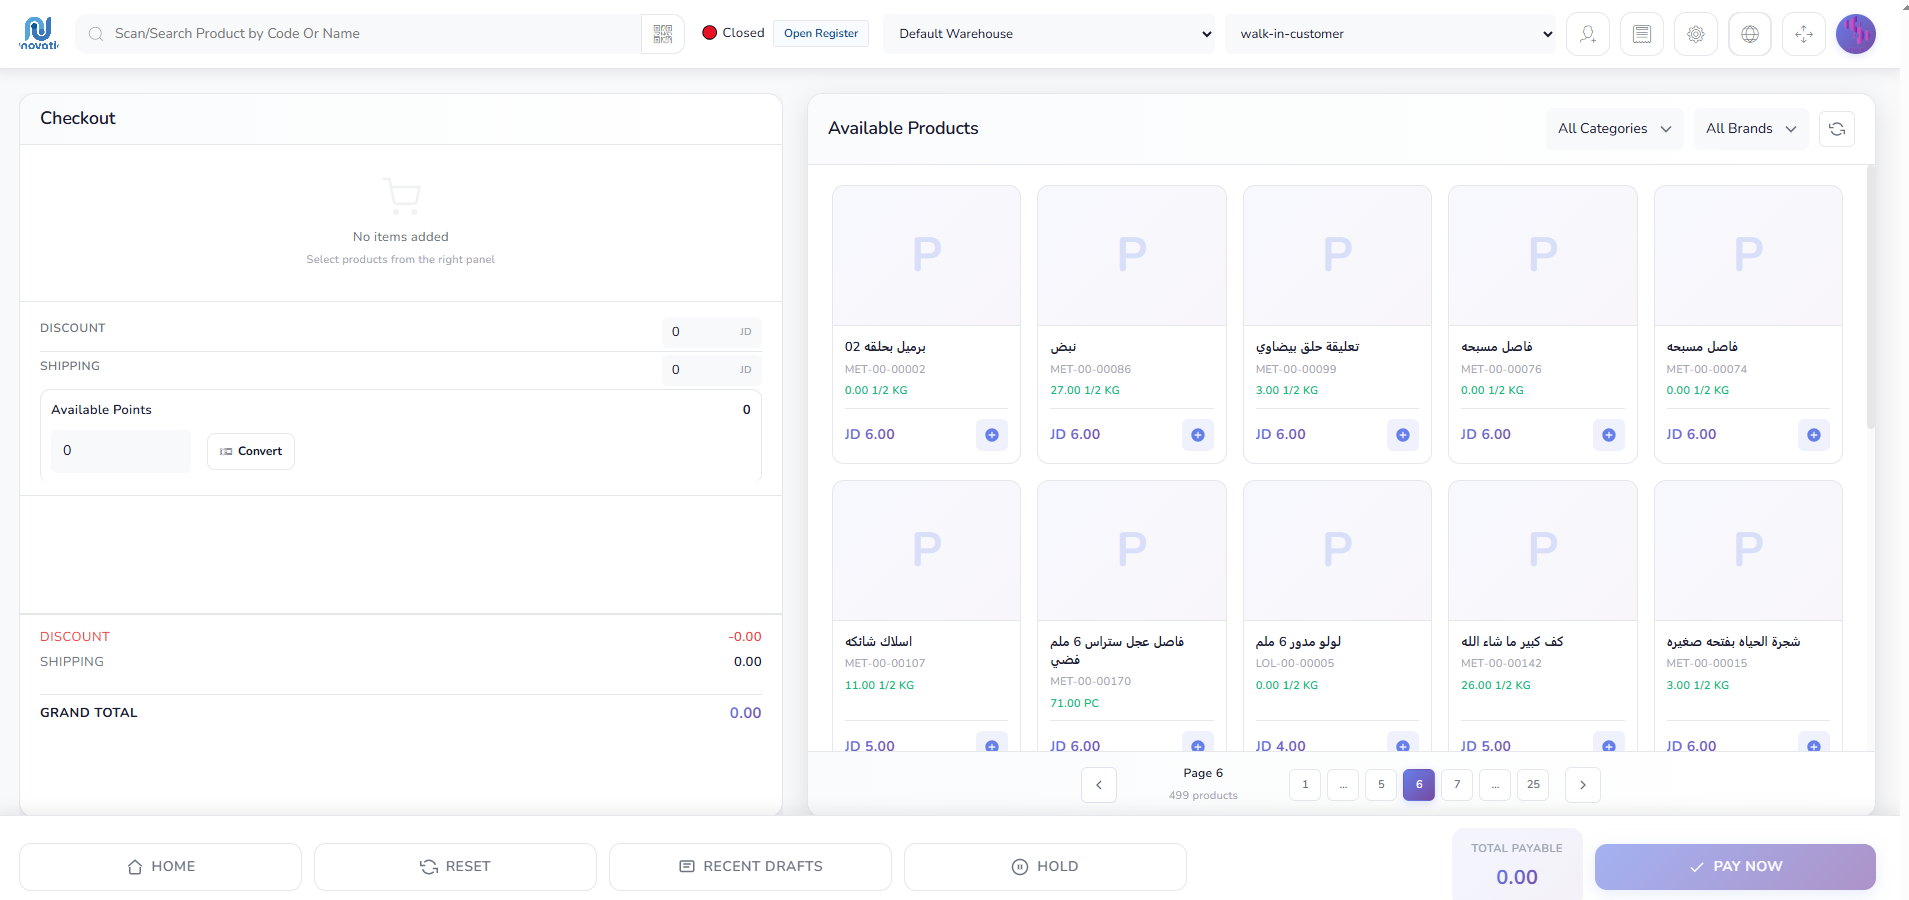Click the globe language icon
Viewport: 1909px width, 900px height.
[x=1749, y=34]
